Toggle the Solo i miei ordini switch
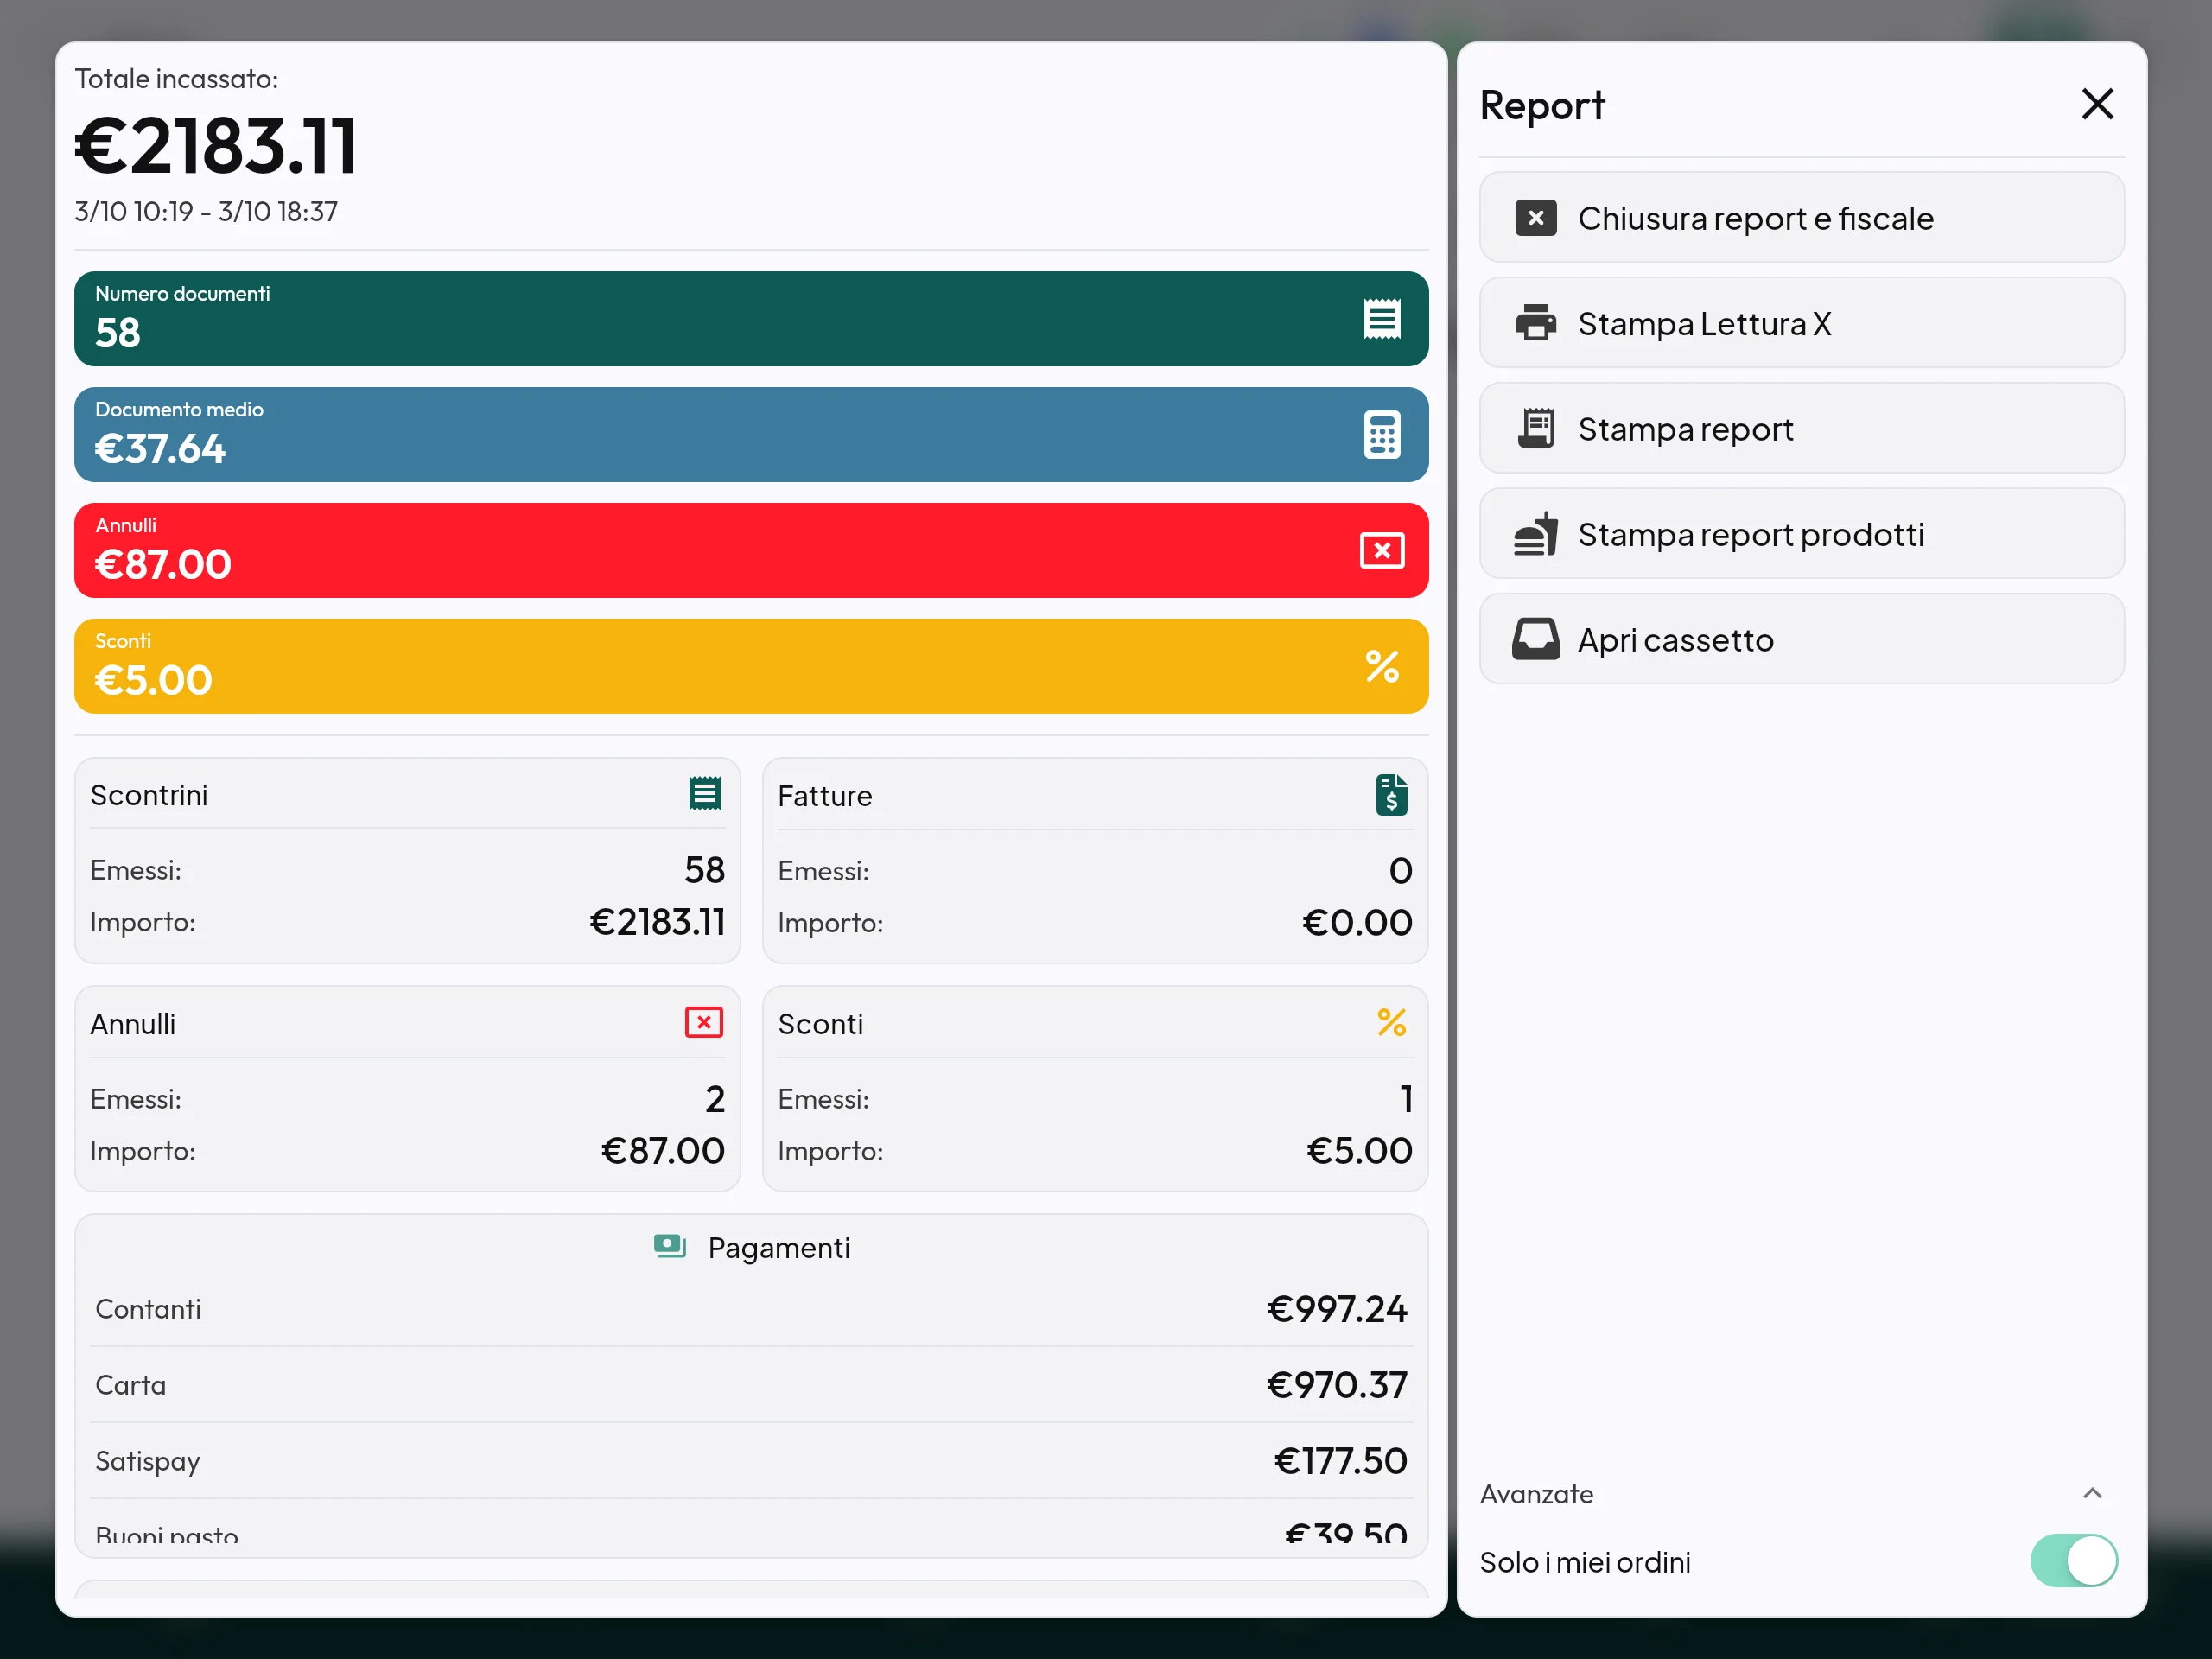The image size is (2212, 1659). [2073, 1561]
